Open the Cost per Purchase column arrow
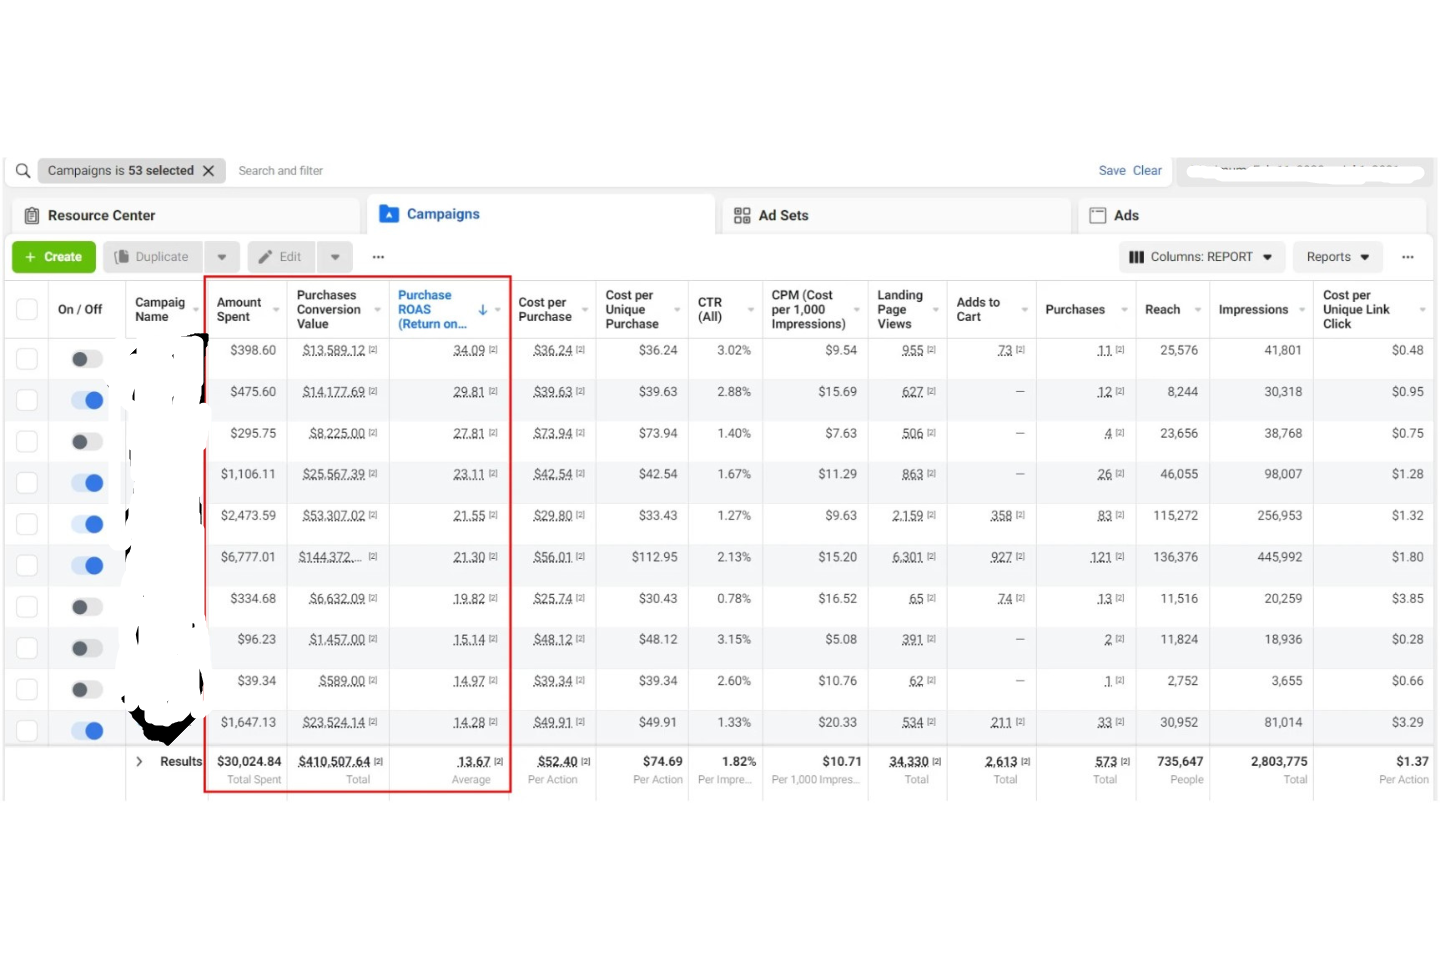This screenshot has width=1440, height=960. [x=585, y=310]
